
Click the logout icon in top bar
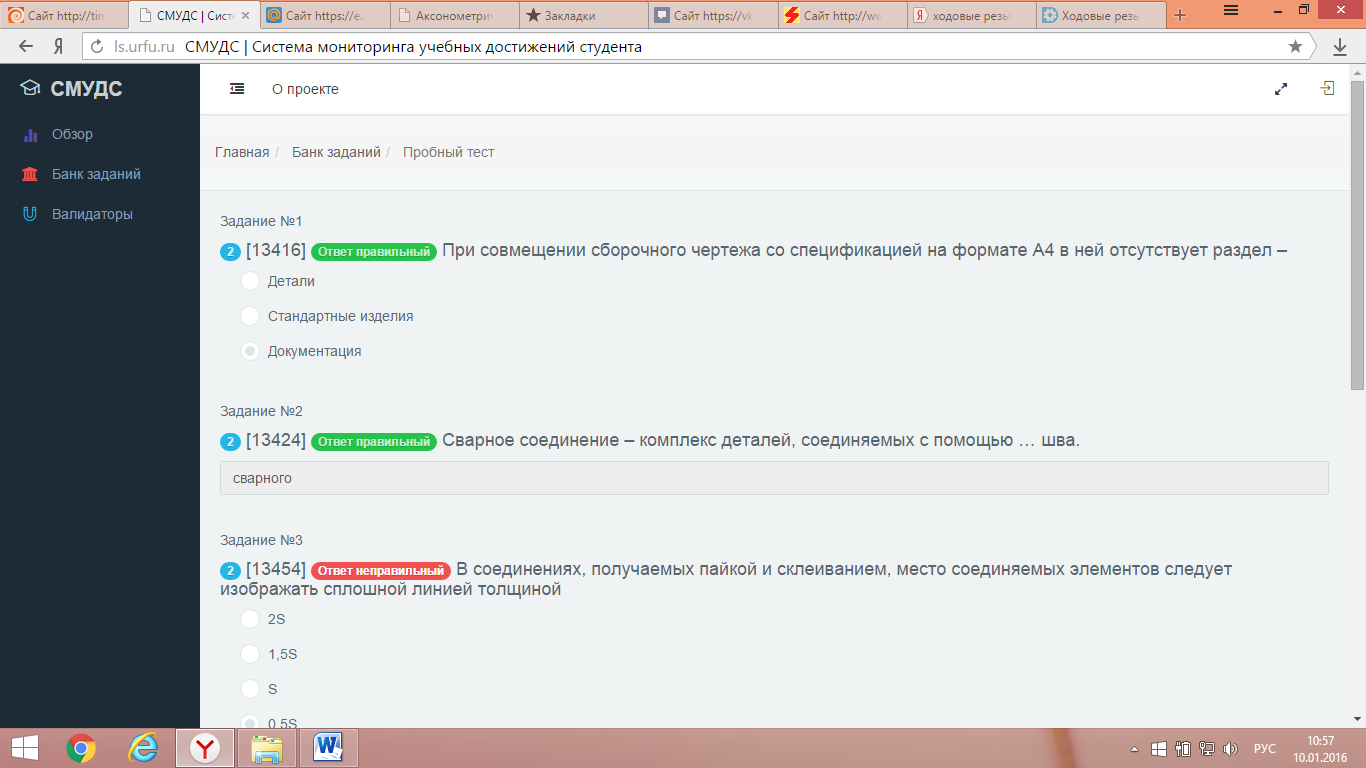point(1327,89)
